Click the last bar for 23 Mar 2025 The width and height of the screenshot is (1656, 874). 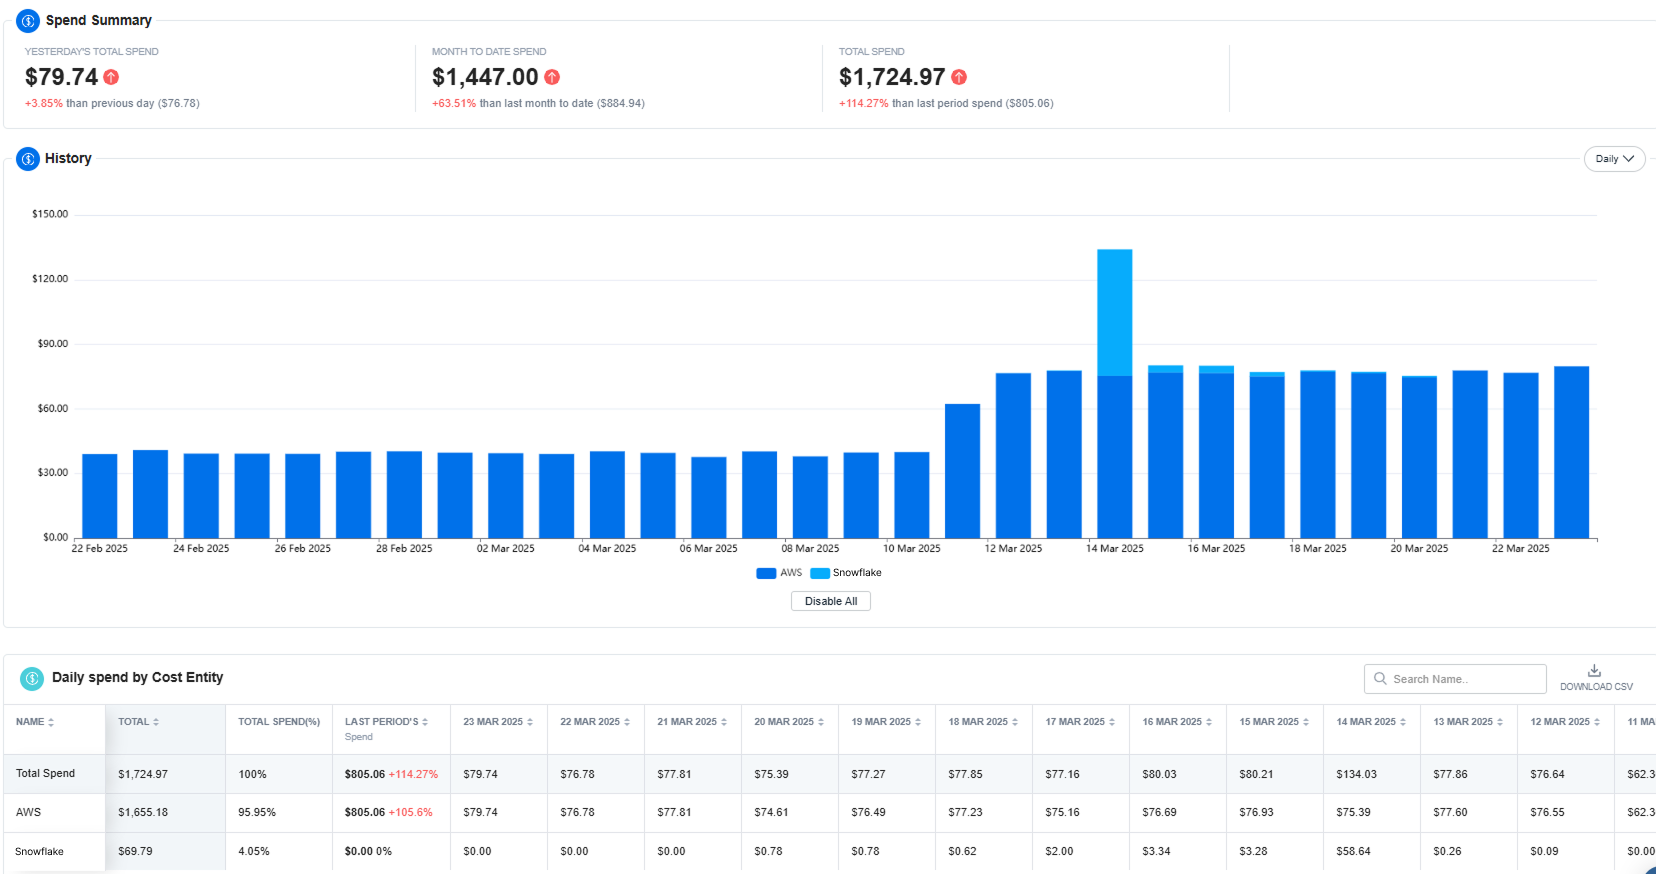point(1571,452)
